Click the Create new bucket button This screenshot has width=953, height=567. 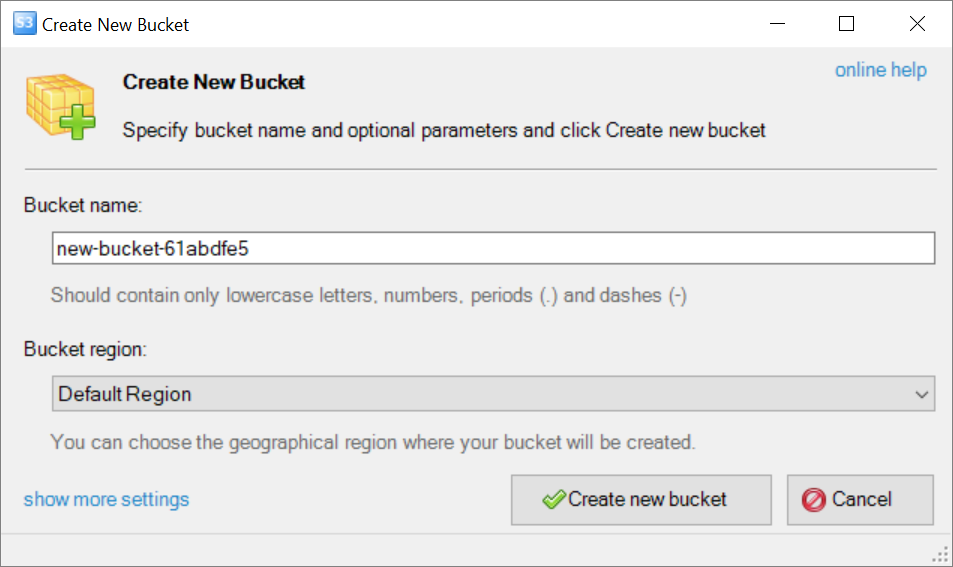(641, 500)
